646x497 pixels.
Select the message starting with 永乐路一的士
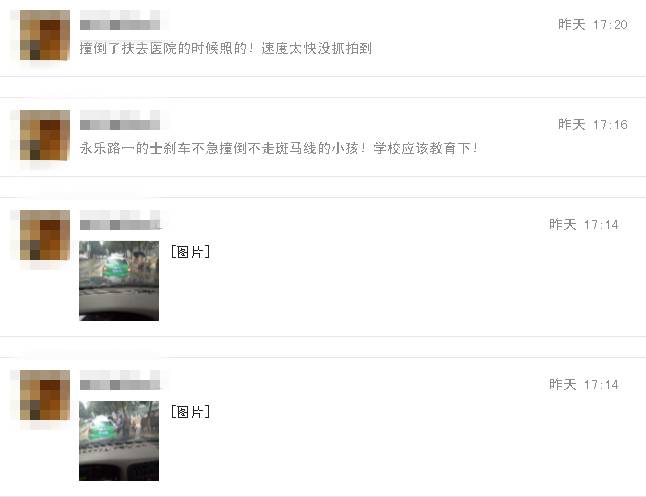(279, 148)
